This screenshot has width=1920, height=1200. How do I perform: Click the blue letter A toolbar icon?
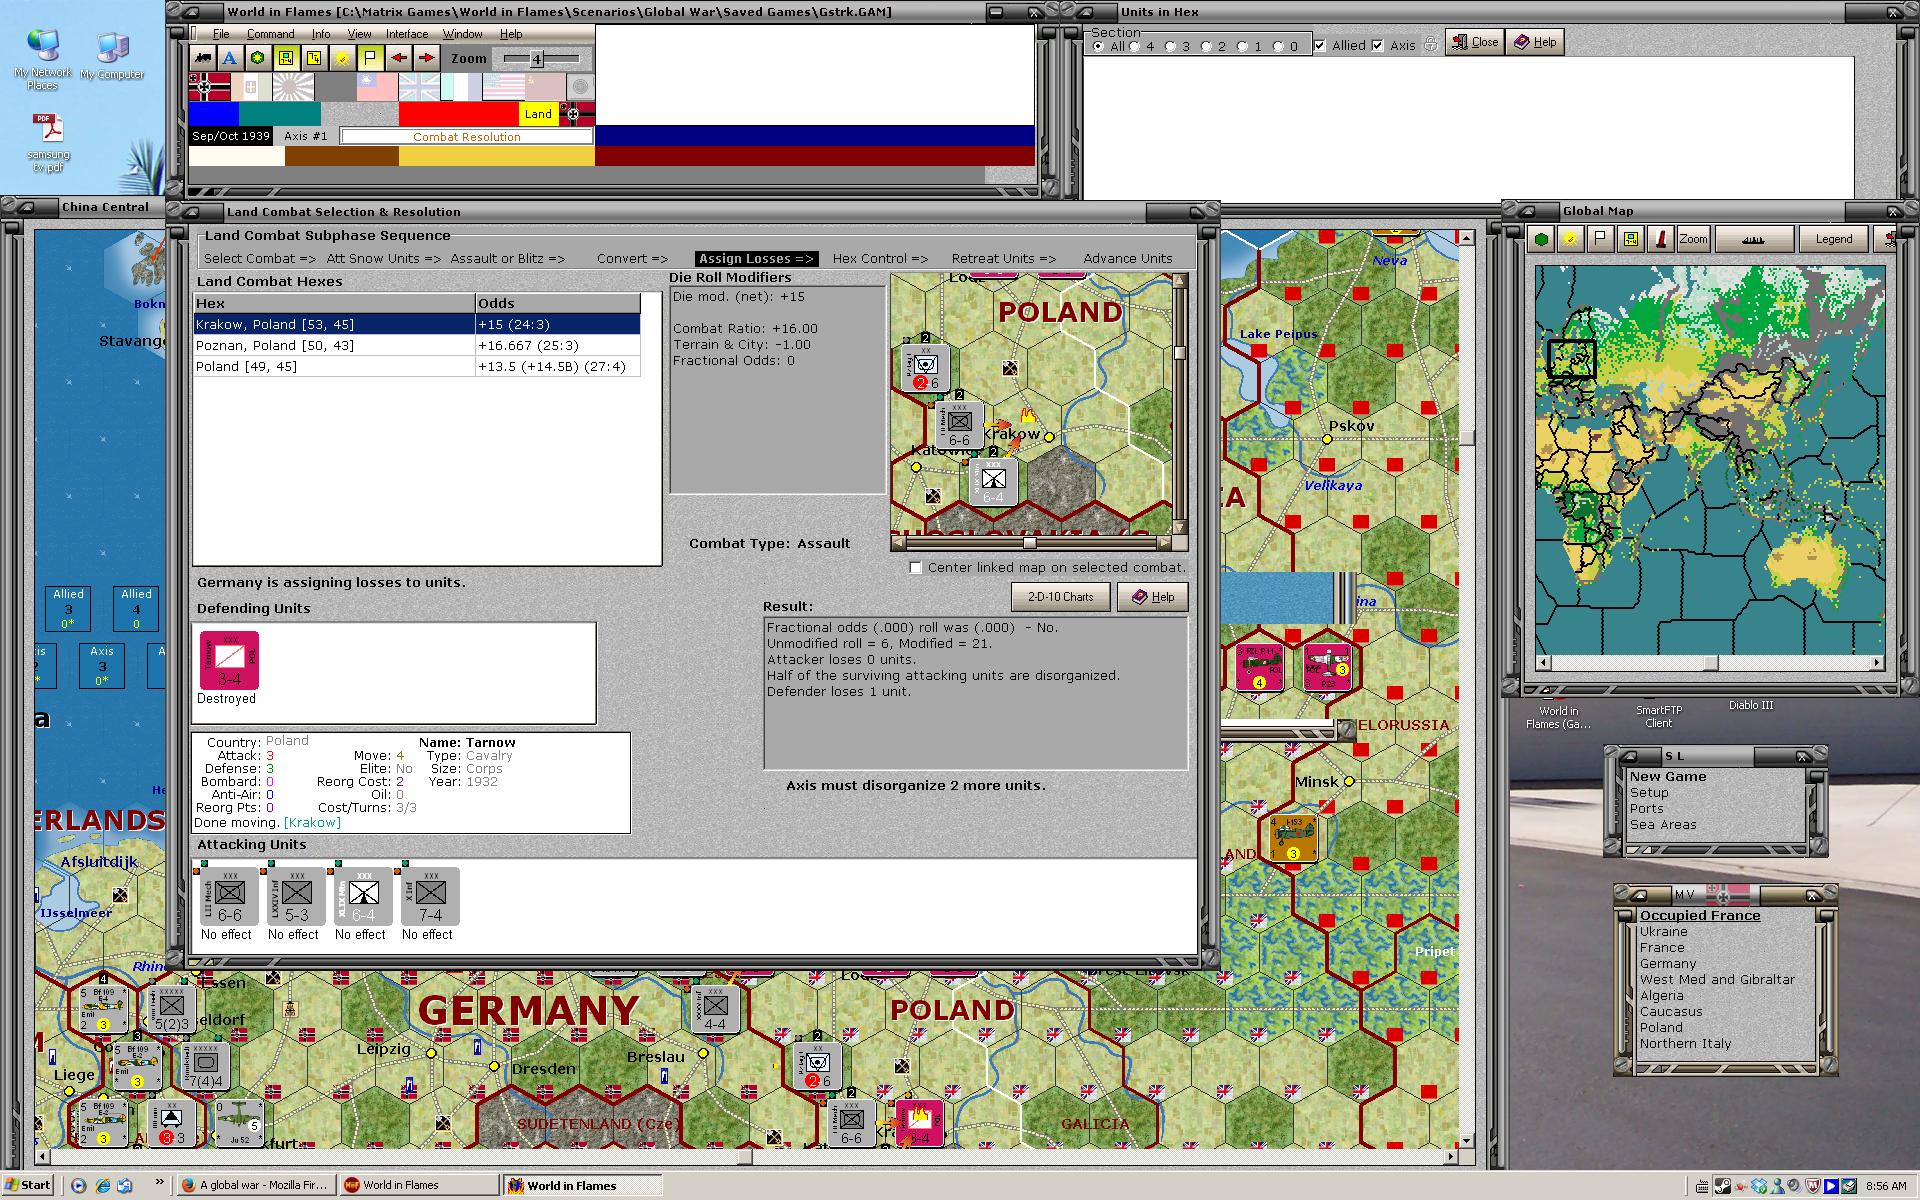(230, 58)
